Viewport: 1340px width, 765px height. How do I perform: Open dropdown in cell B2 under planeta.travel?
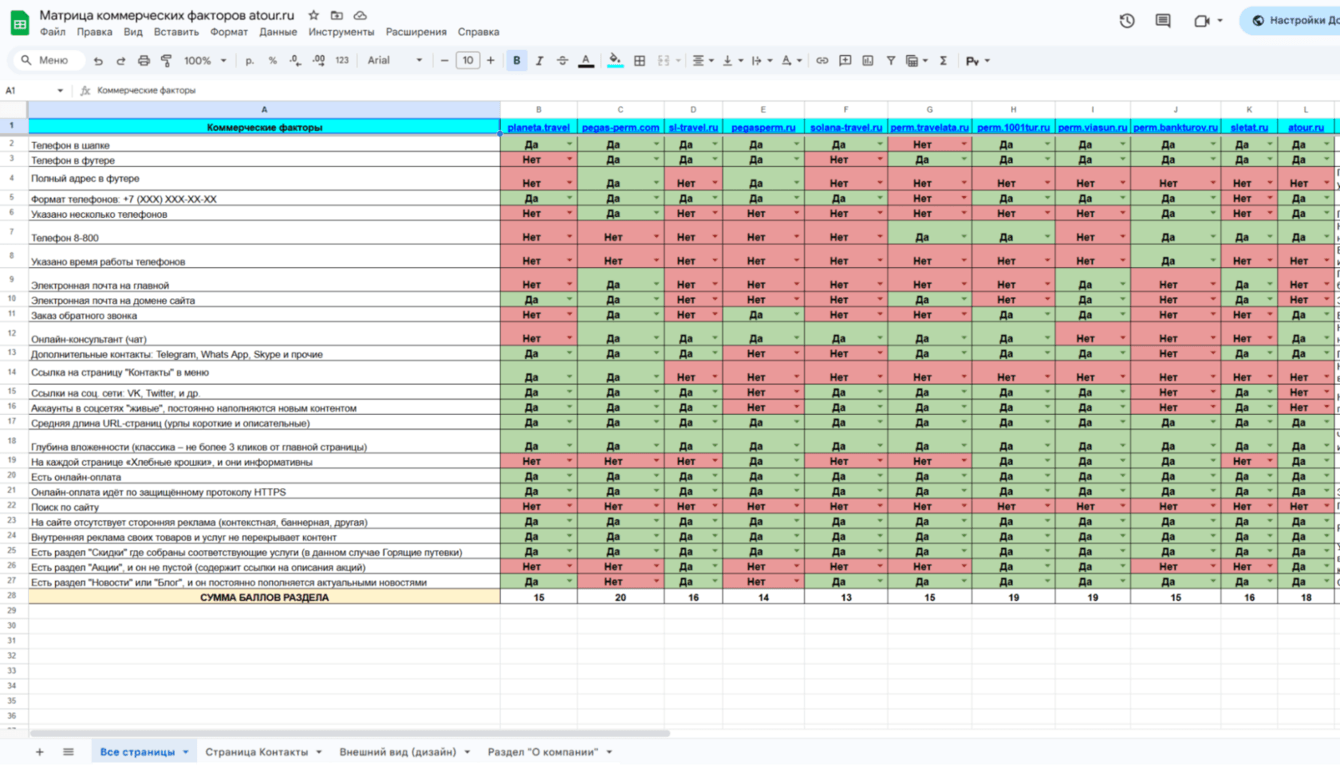[569, 145]
